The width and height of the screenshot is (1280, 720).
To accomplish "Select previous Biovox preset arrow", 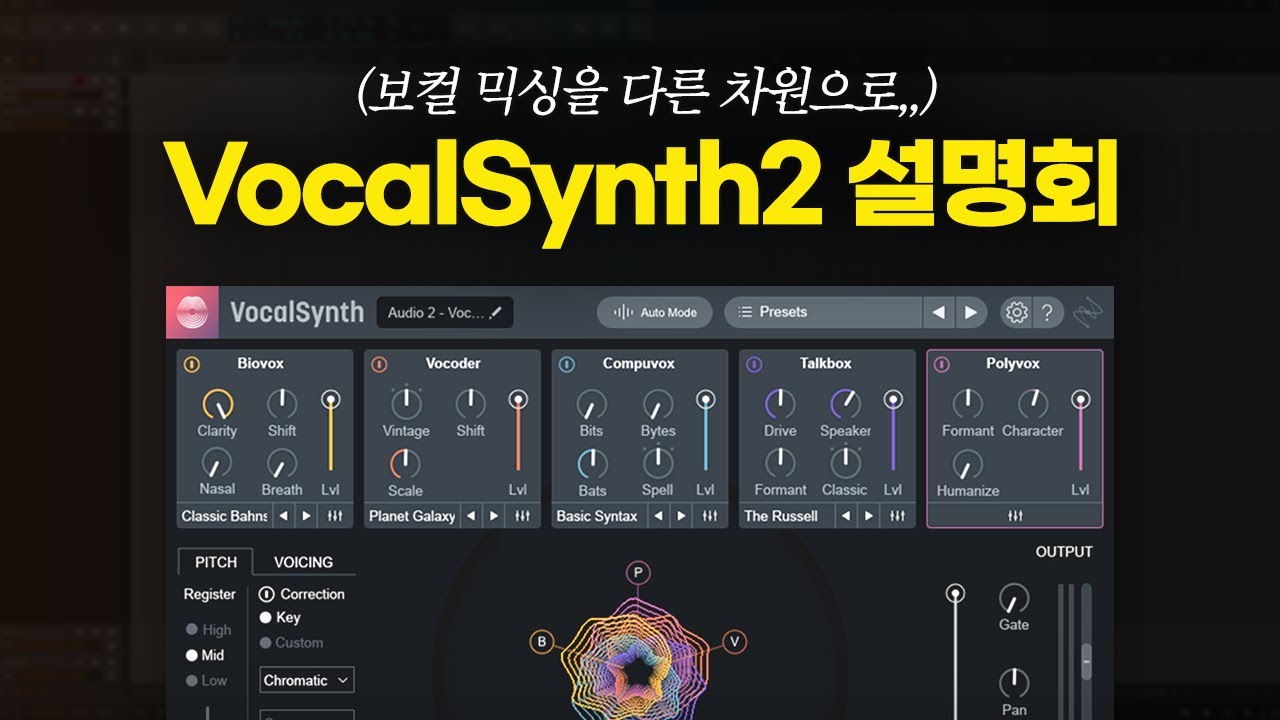I will click(283, 516).
